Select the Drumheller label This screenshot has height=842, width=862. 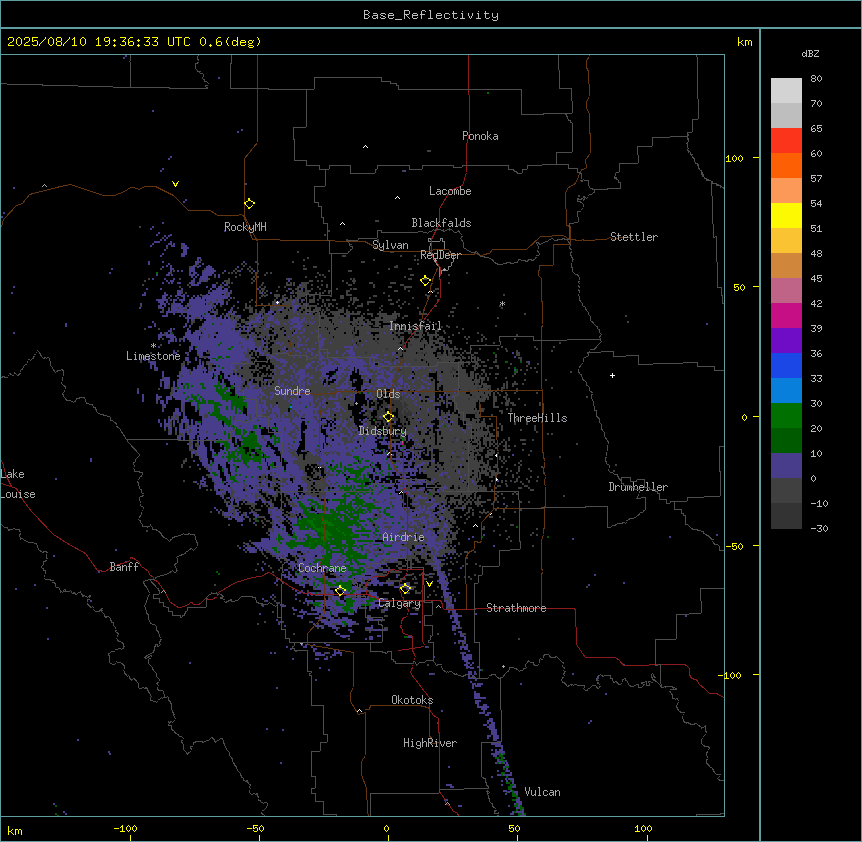[x=638, y=487]
